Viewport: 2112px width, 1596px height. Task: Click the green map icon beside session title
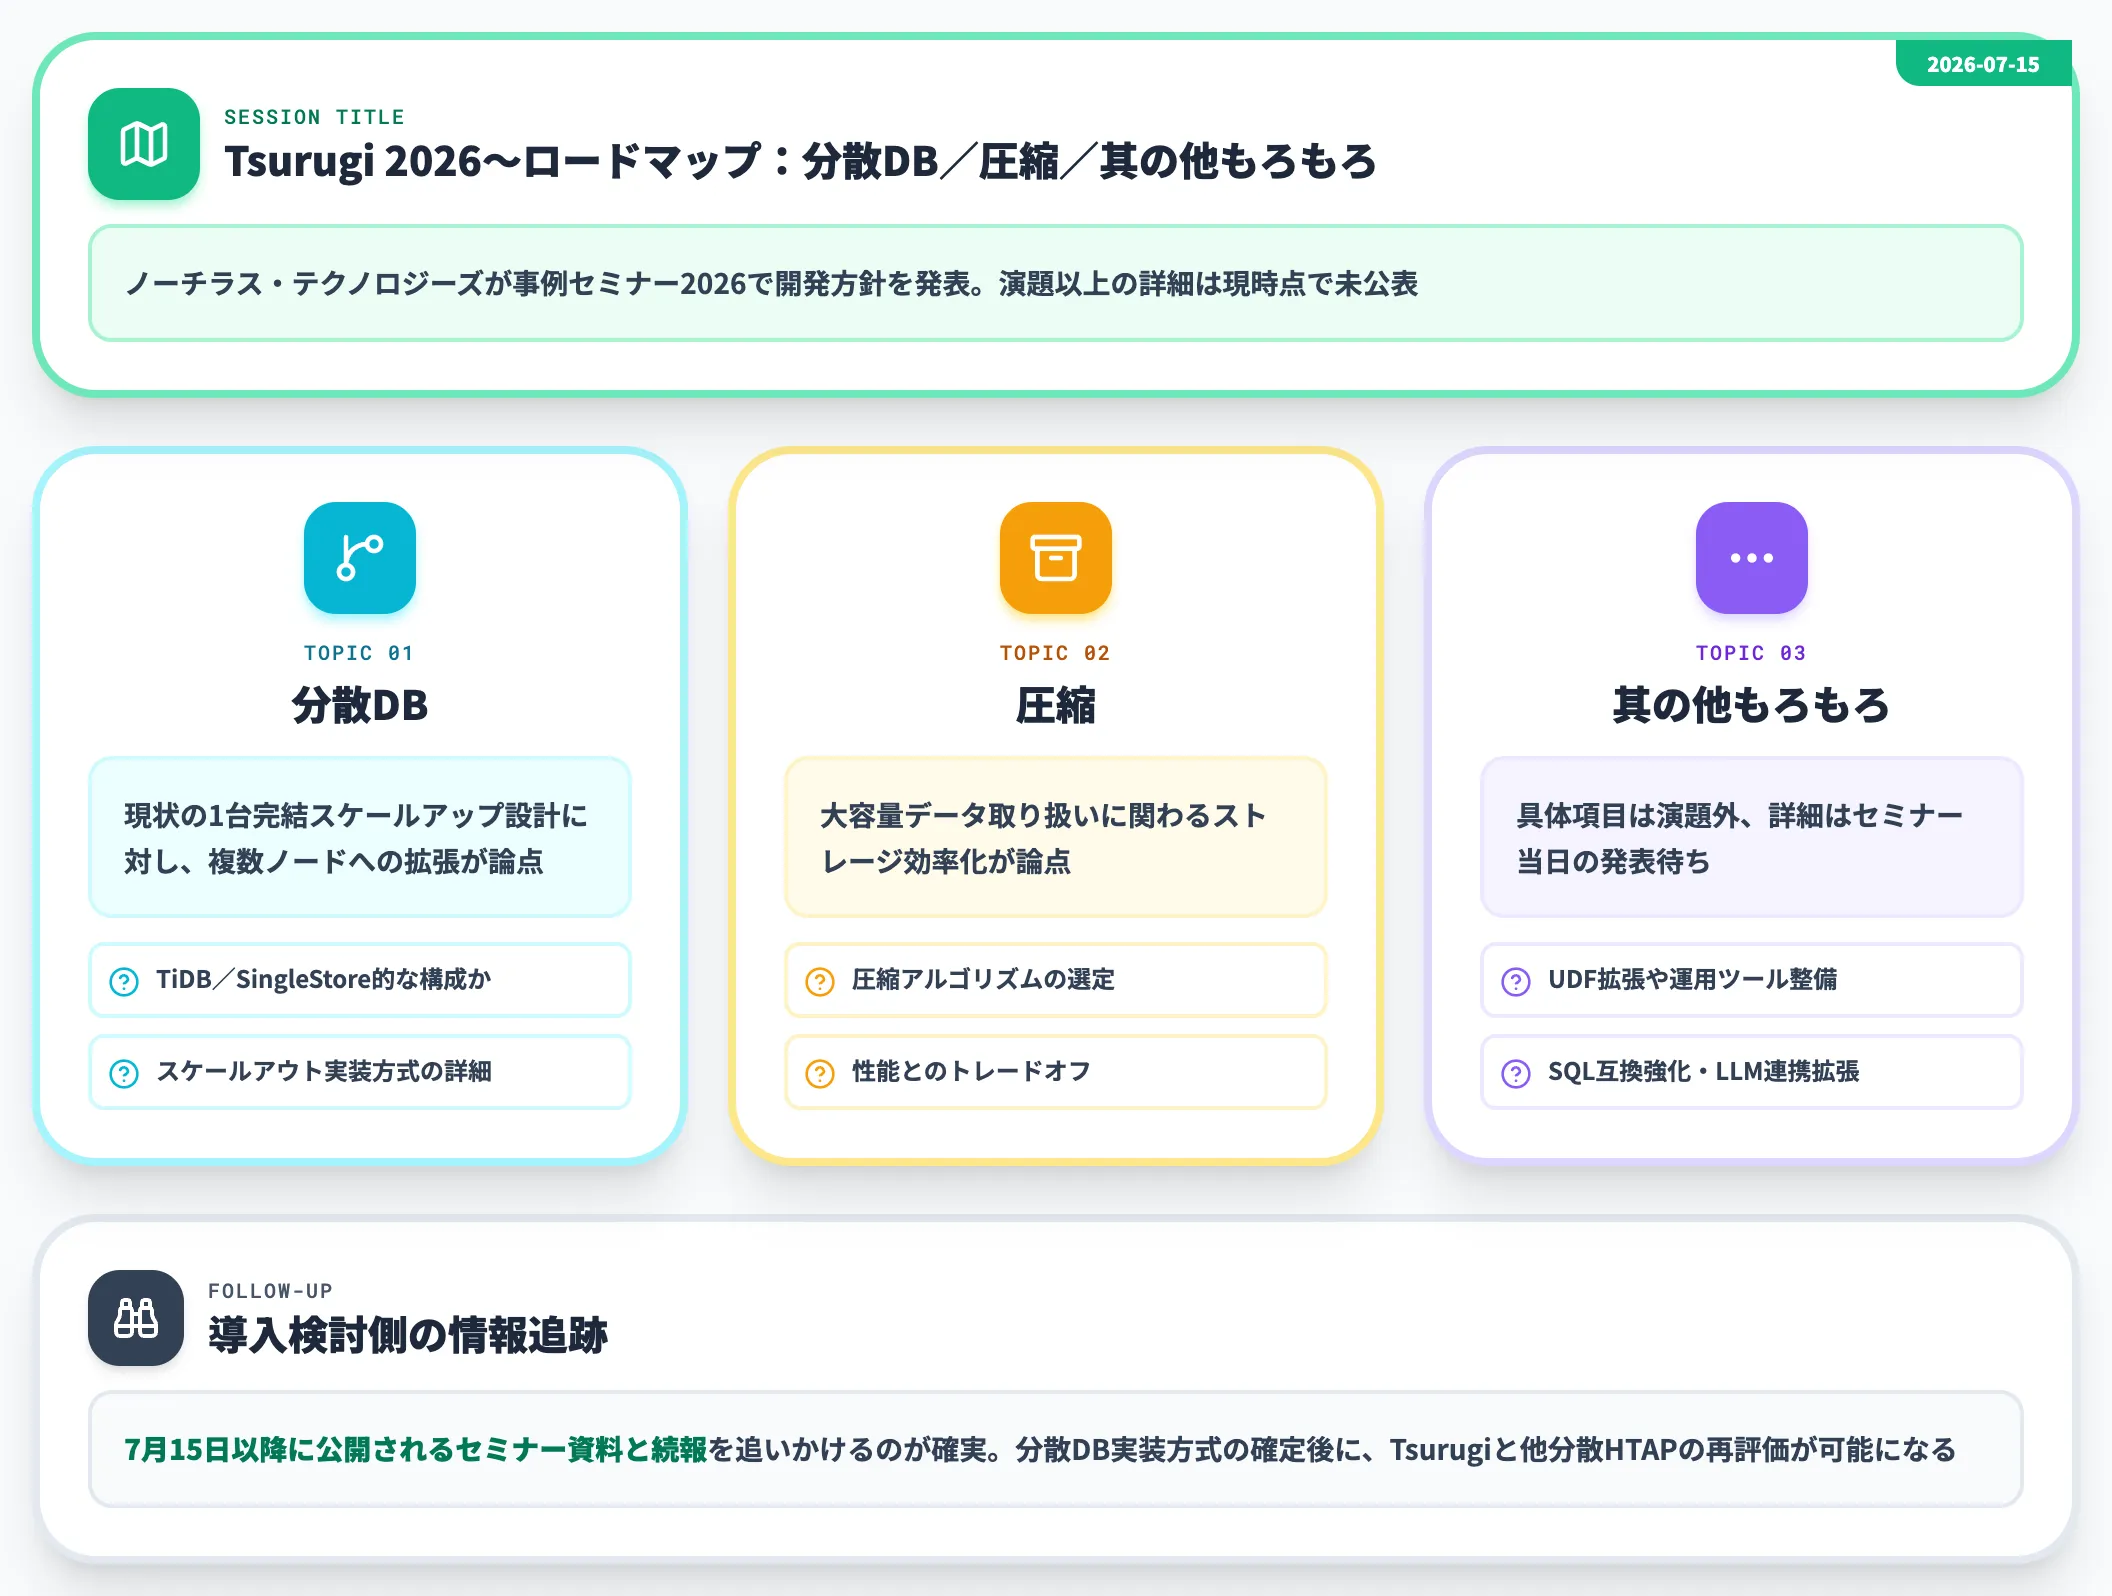point(144,144)
